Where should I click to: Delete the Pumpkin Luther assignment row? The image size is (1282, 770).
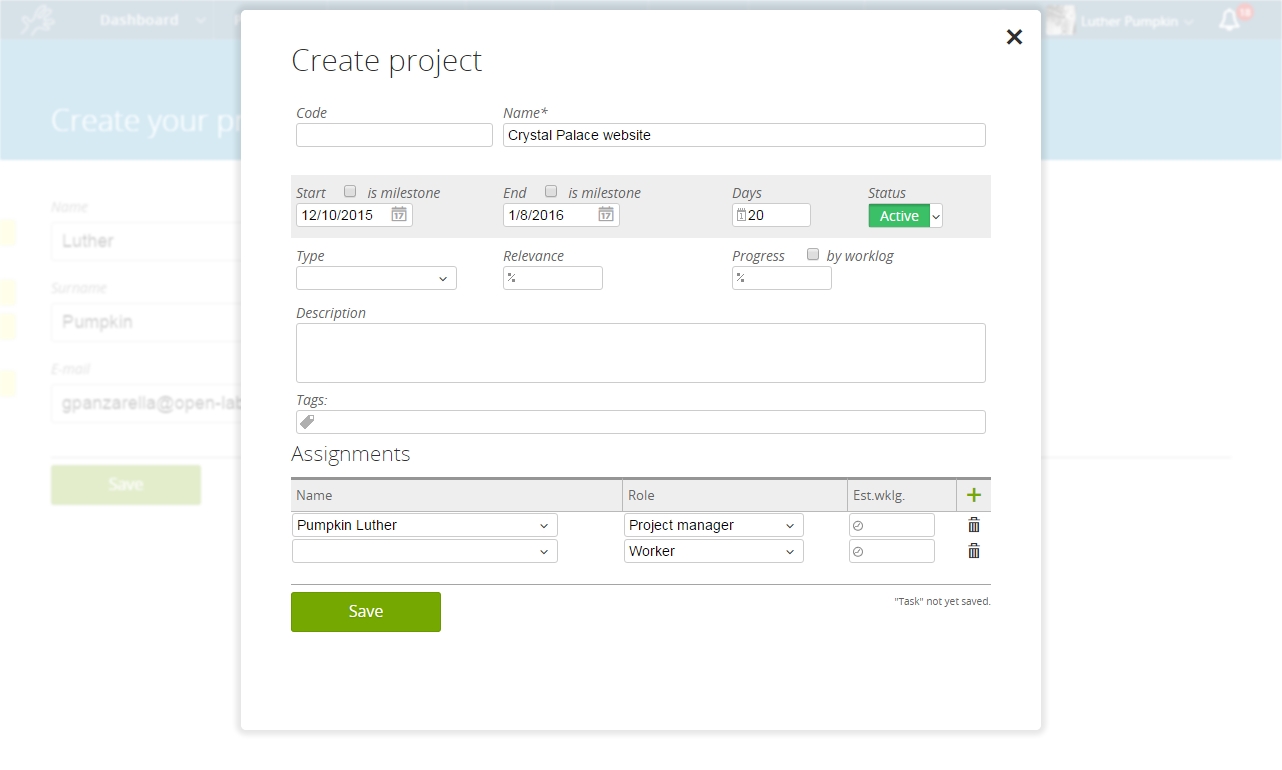pos(974,525)
